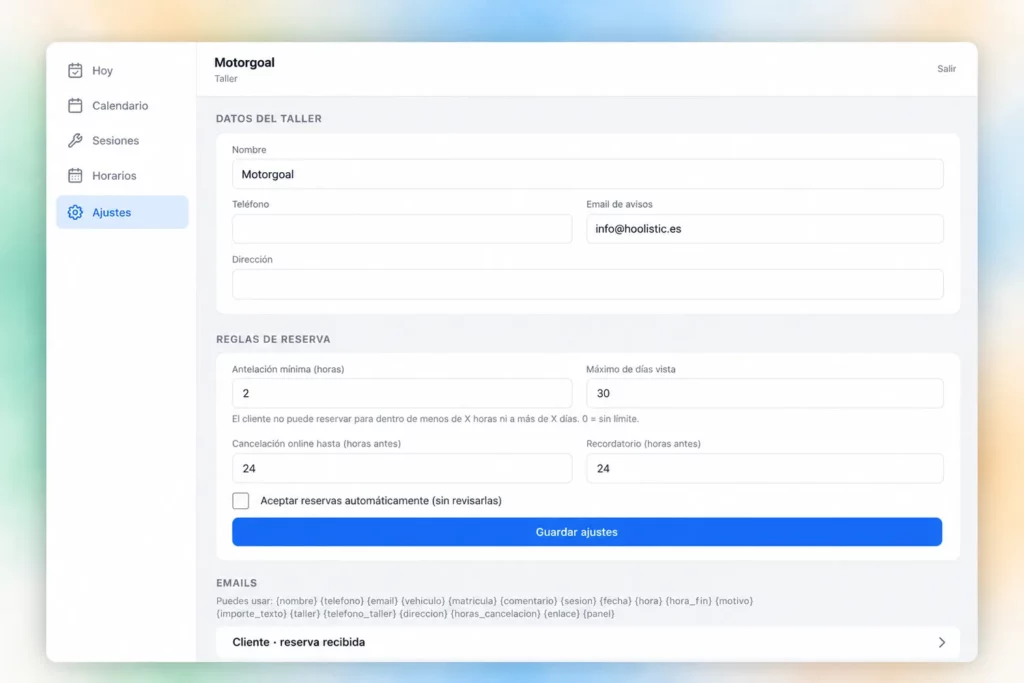Click the 'El cliente no puede reservar' hint
The width and height of the screenshot is (1024, 683).
point(436,419)
